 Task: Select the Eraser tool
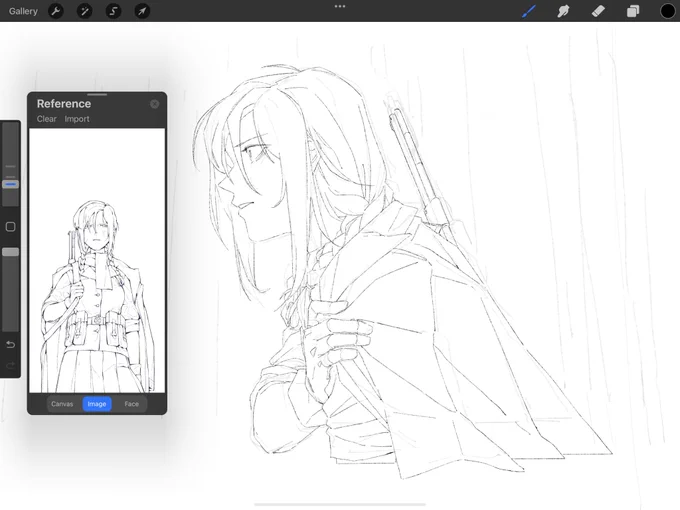(x=598, y=11)
